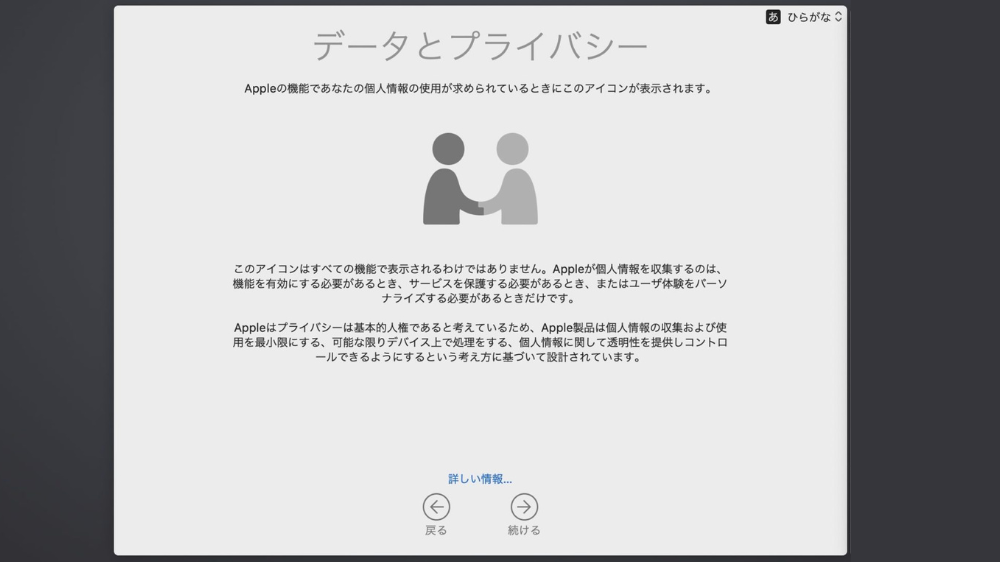The image size is (1000, 562).
Task: Click the continue arrow circle icon
Action: (x=524, y=507)
